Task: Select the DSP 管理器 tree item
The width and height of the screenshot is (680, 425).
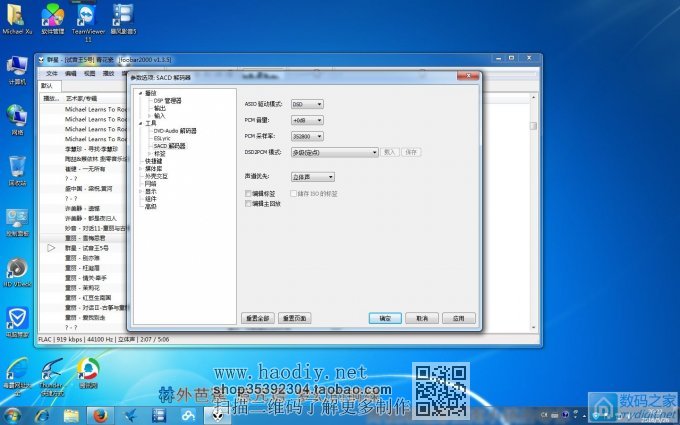Action: (x=167, y=100)
